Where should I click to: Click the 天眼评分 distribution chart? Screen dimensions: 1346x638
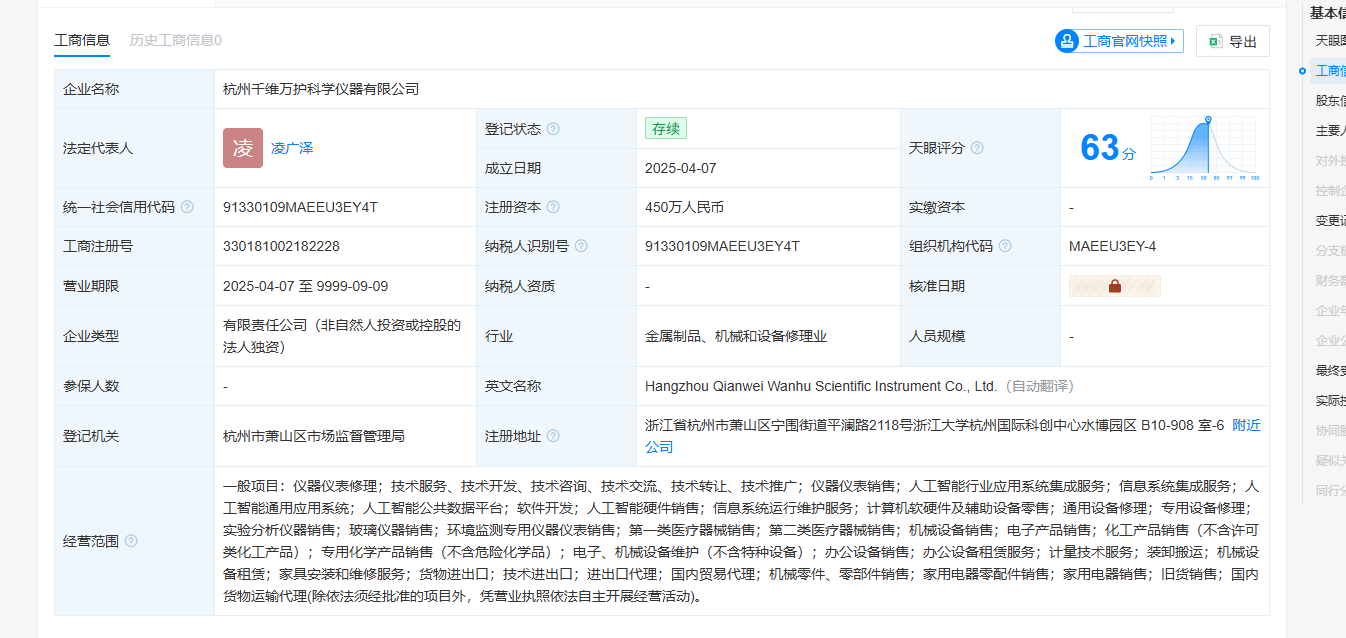click(x=1204, y=148)
